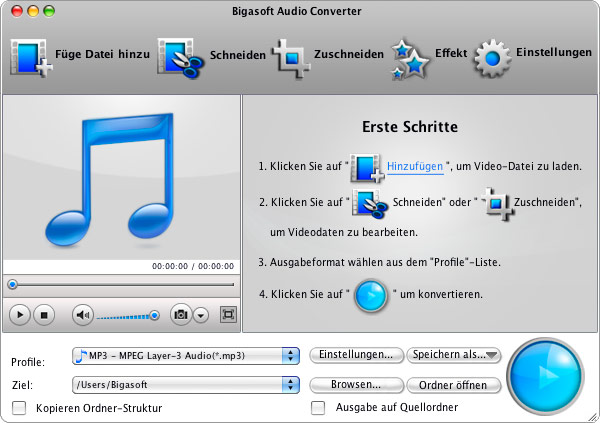Minimize the window with the yellow button
The image size is (600, 423).
click(33, 11)
